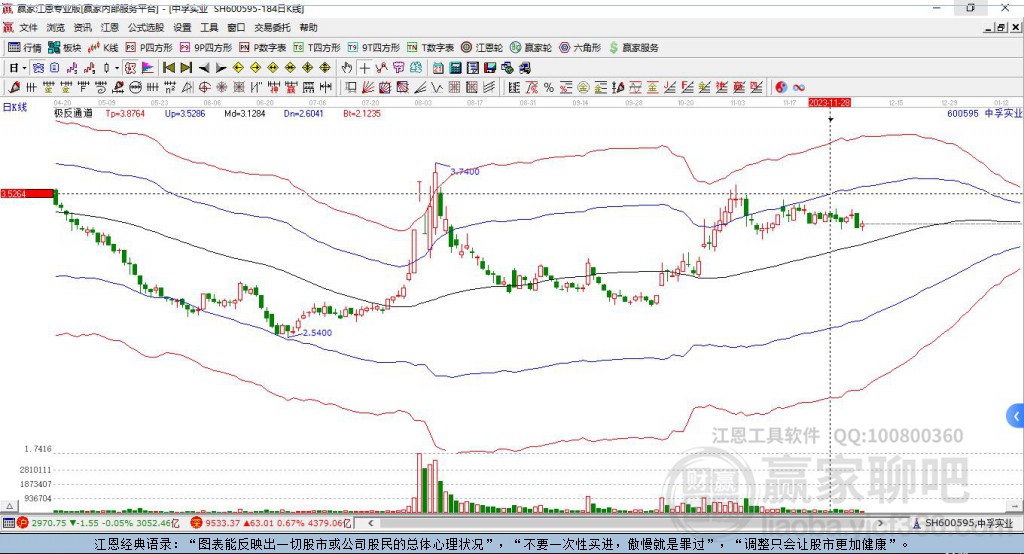This screenshot has height=554, width=1024.
Task: Toggle the red 权 price-adjust icon
Action: [131, 68]
